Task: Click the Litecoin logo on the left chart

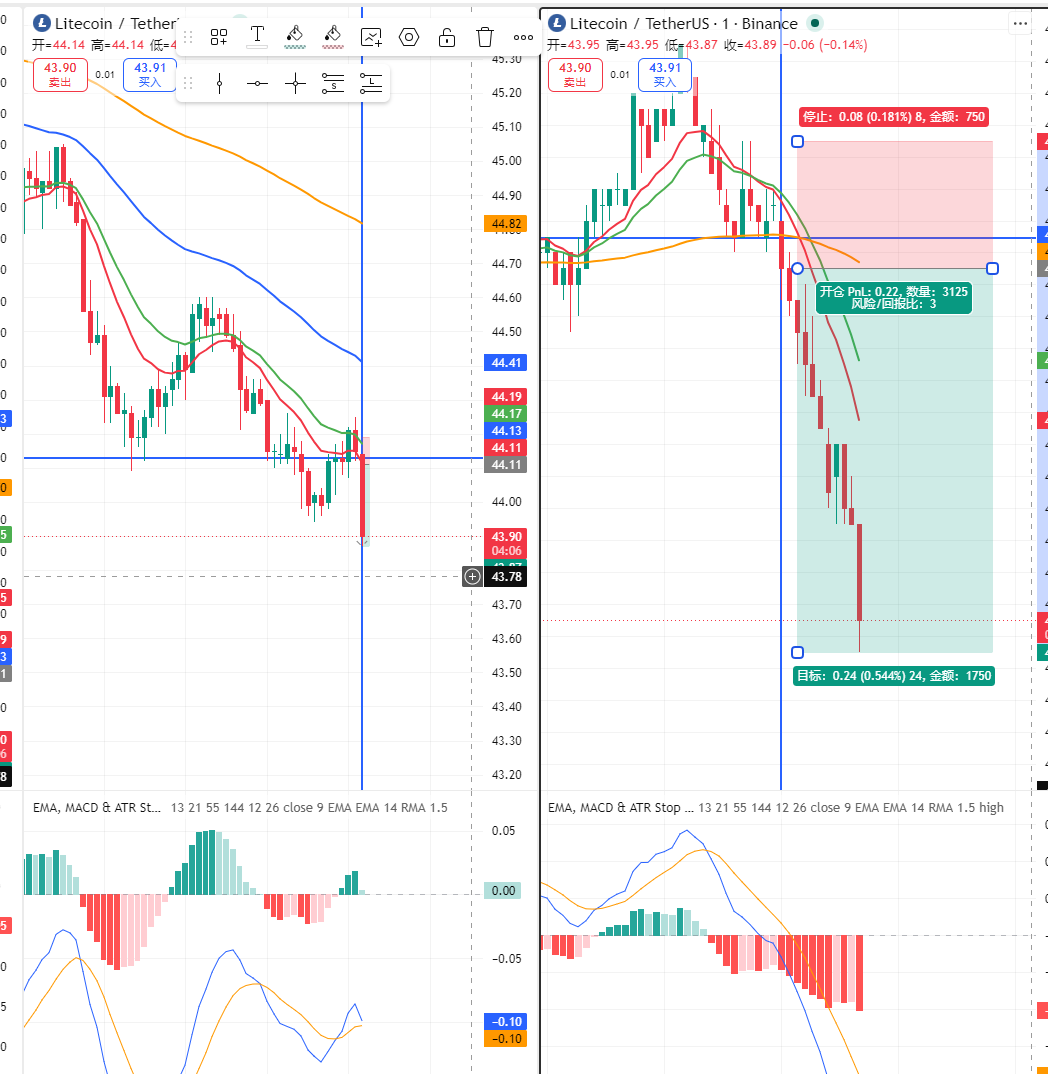Action: click(42, 23)
